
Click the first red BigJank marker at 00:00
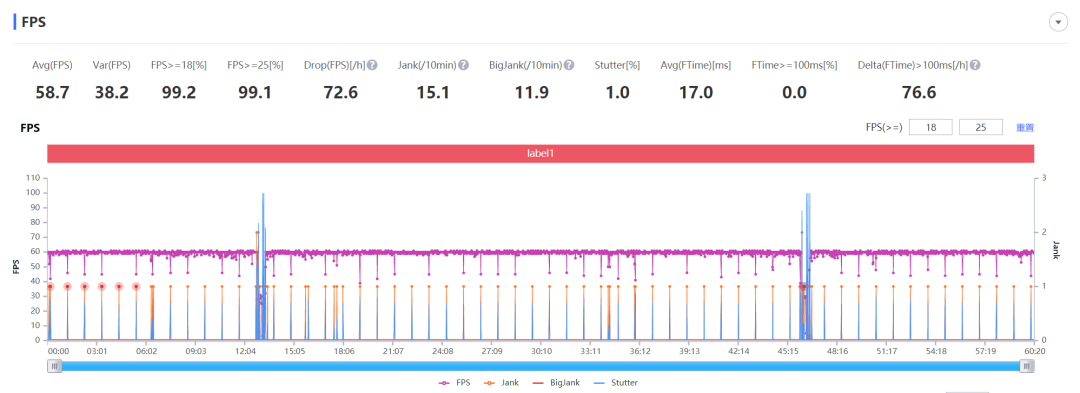[50, 286]
